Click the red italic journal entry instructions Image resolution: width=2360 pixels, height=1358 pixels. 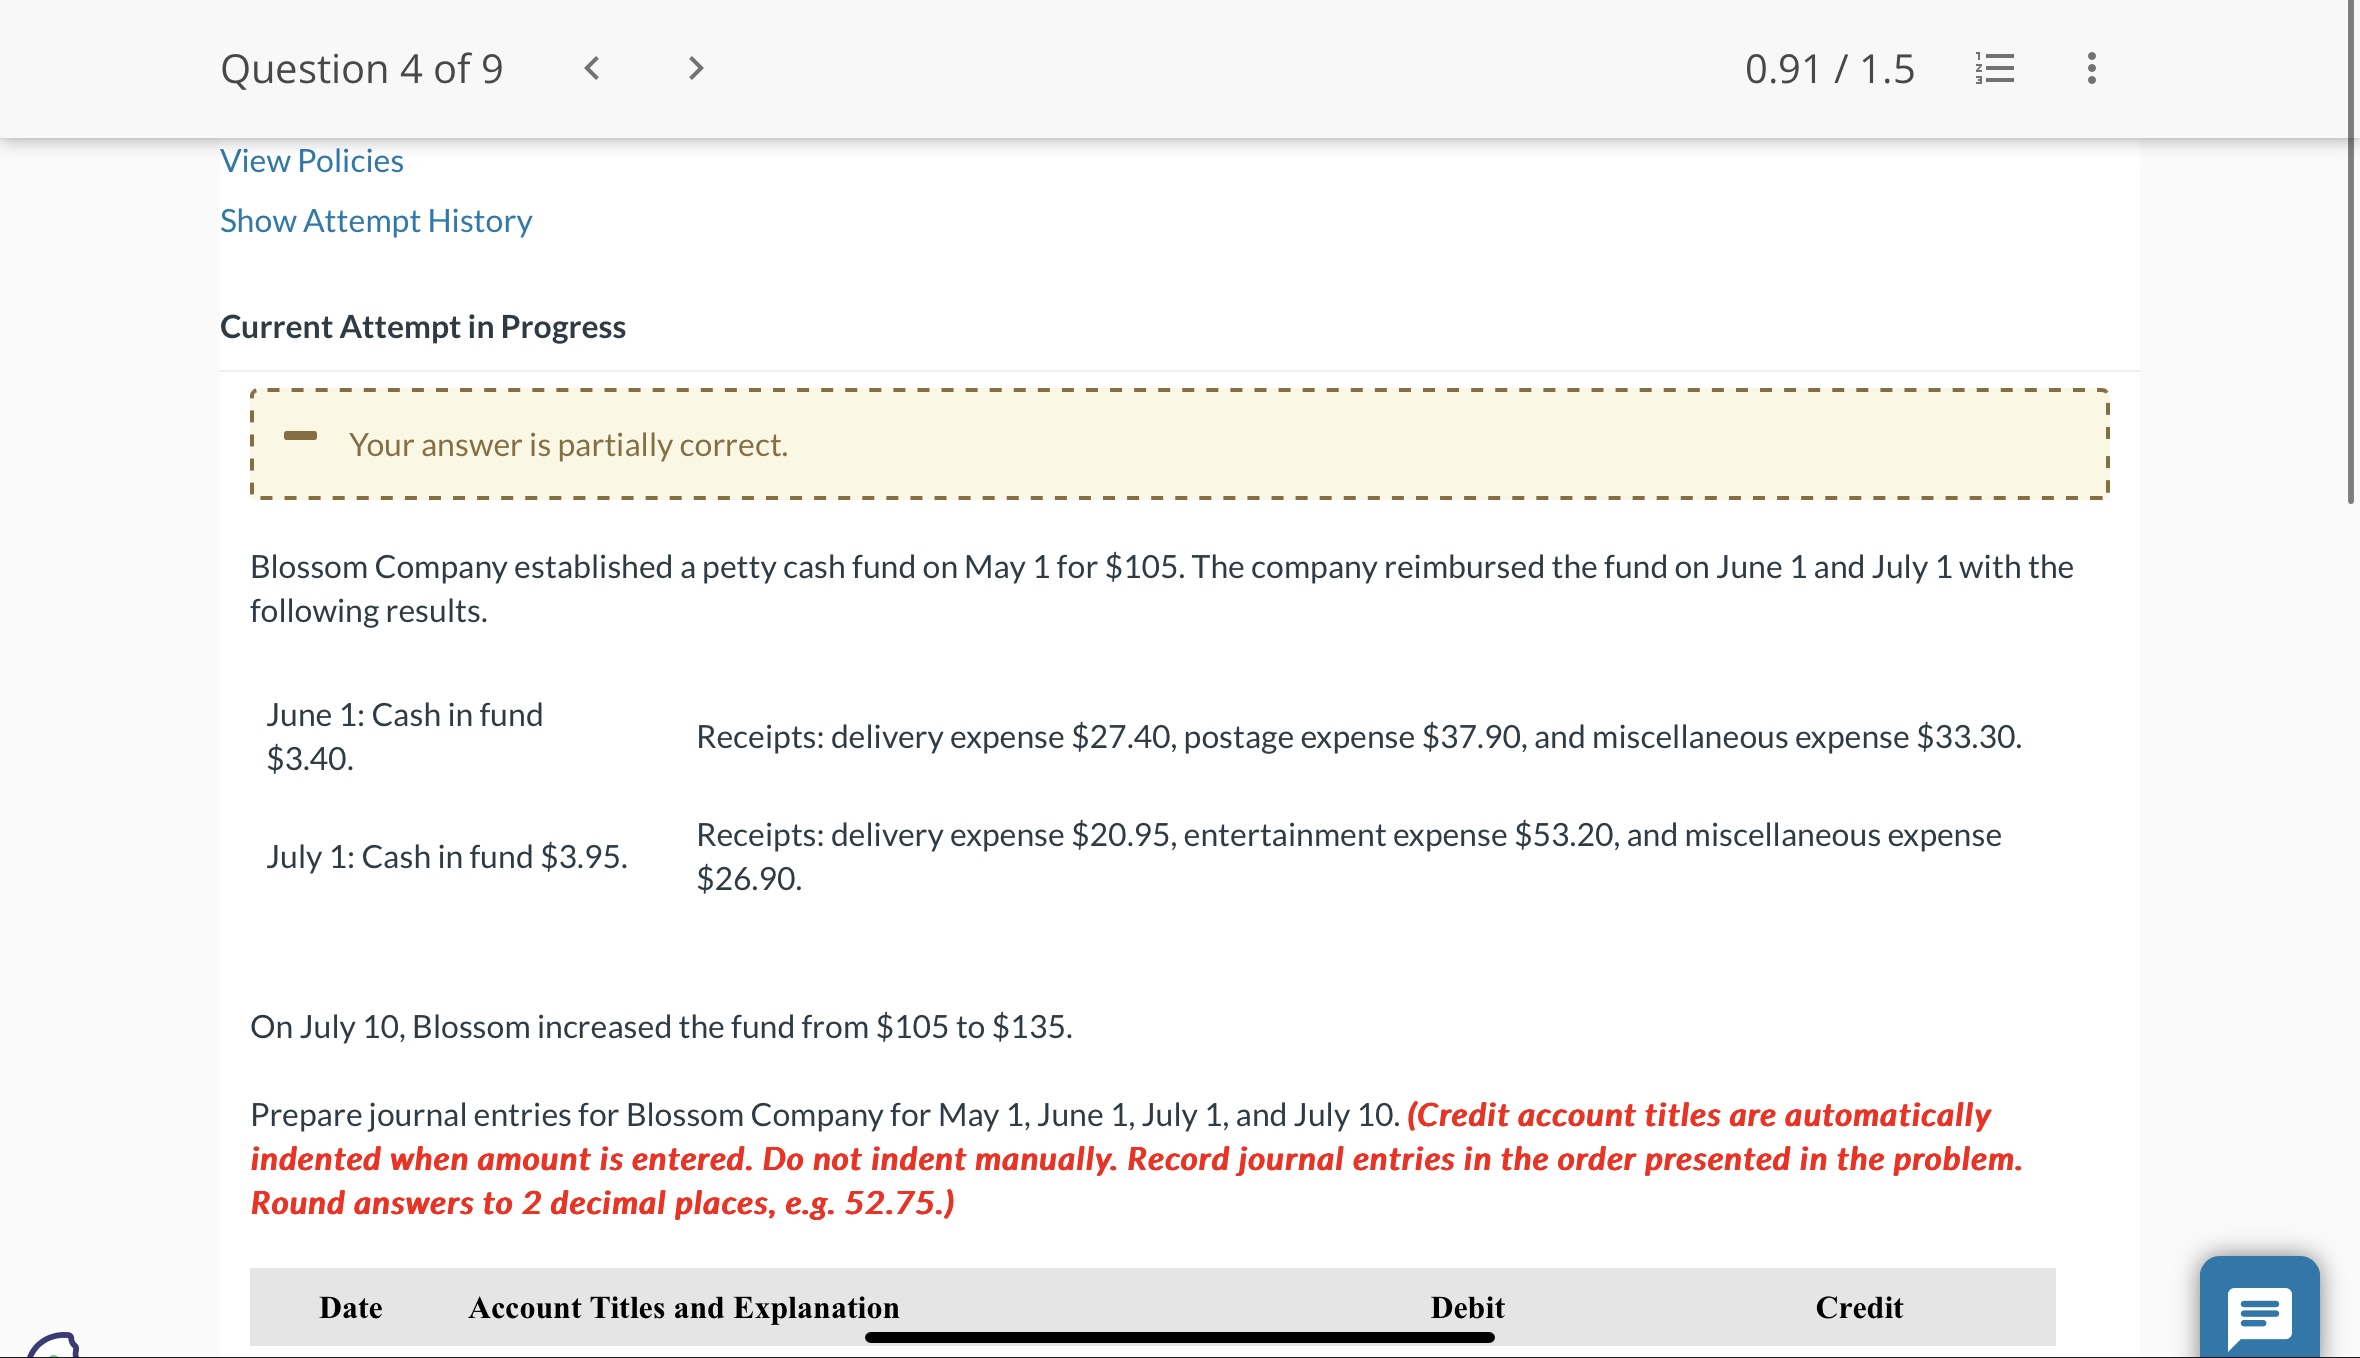point(1136,1159)
